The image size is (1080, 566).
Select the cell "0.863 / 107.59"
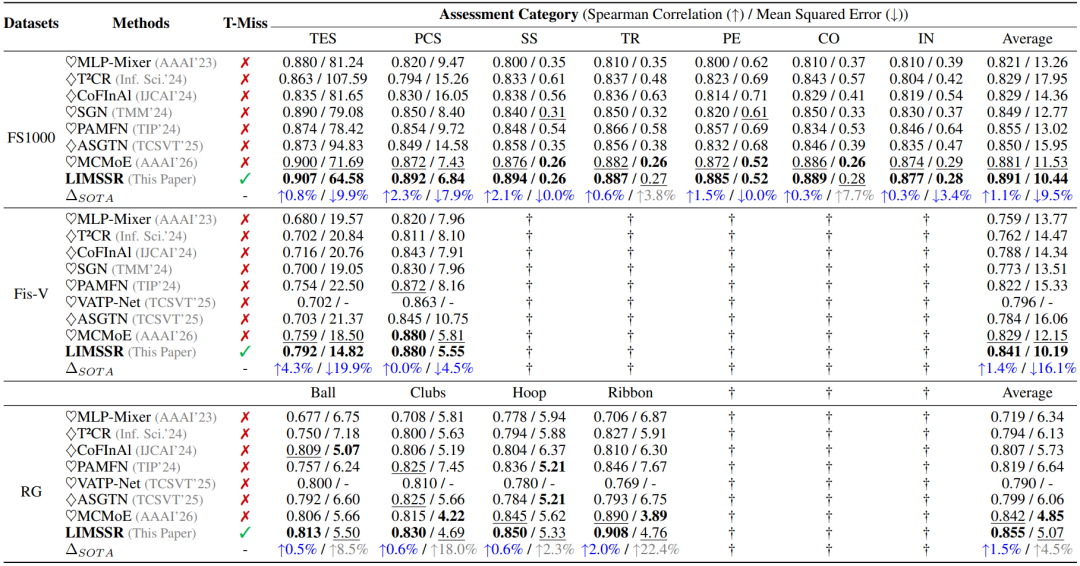[323, 79]
